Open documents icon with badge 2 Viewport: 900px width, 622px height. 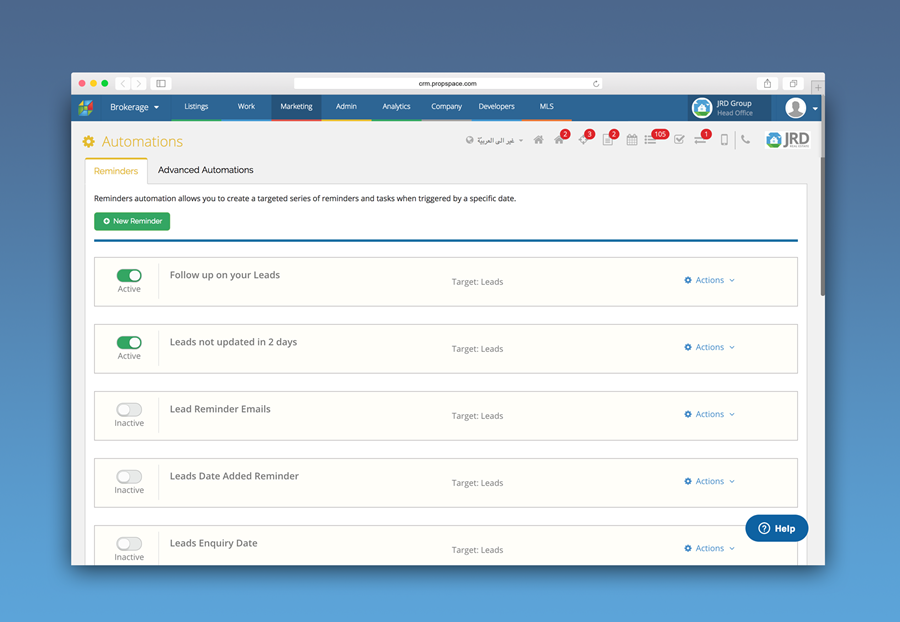[607, 139]
